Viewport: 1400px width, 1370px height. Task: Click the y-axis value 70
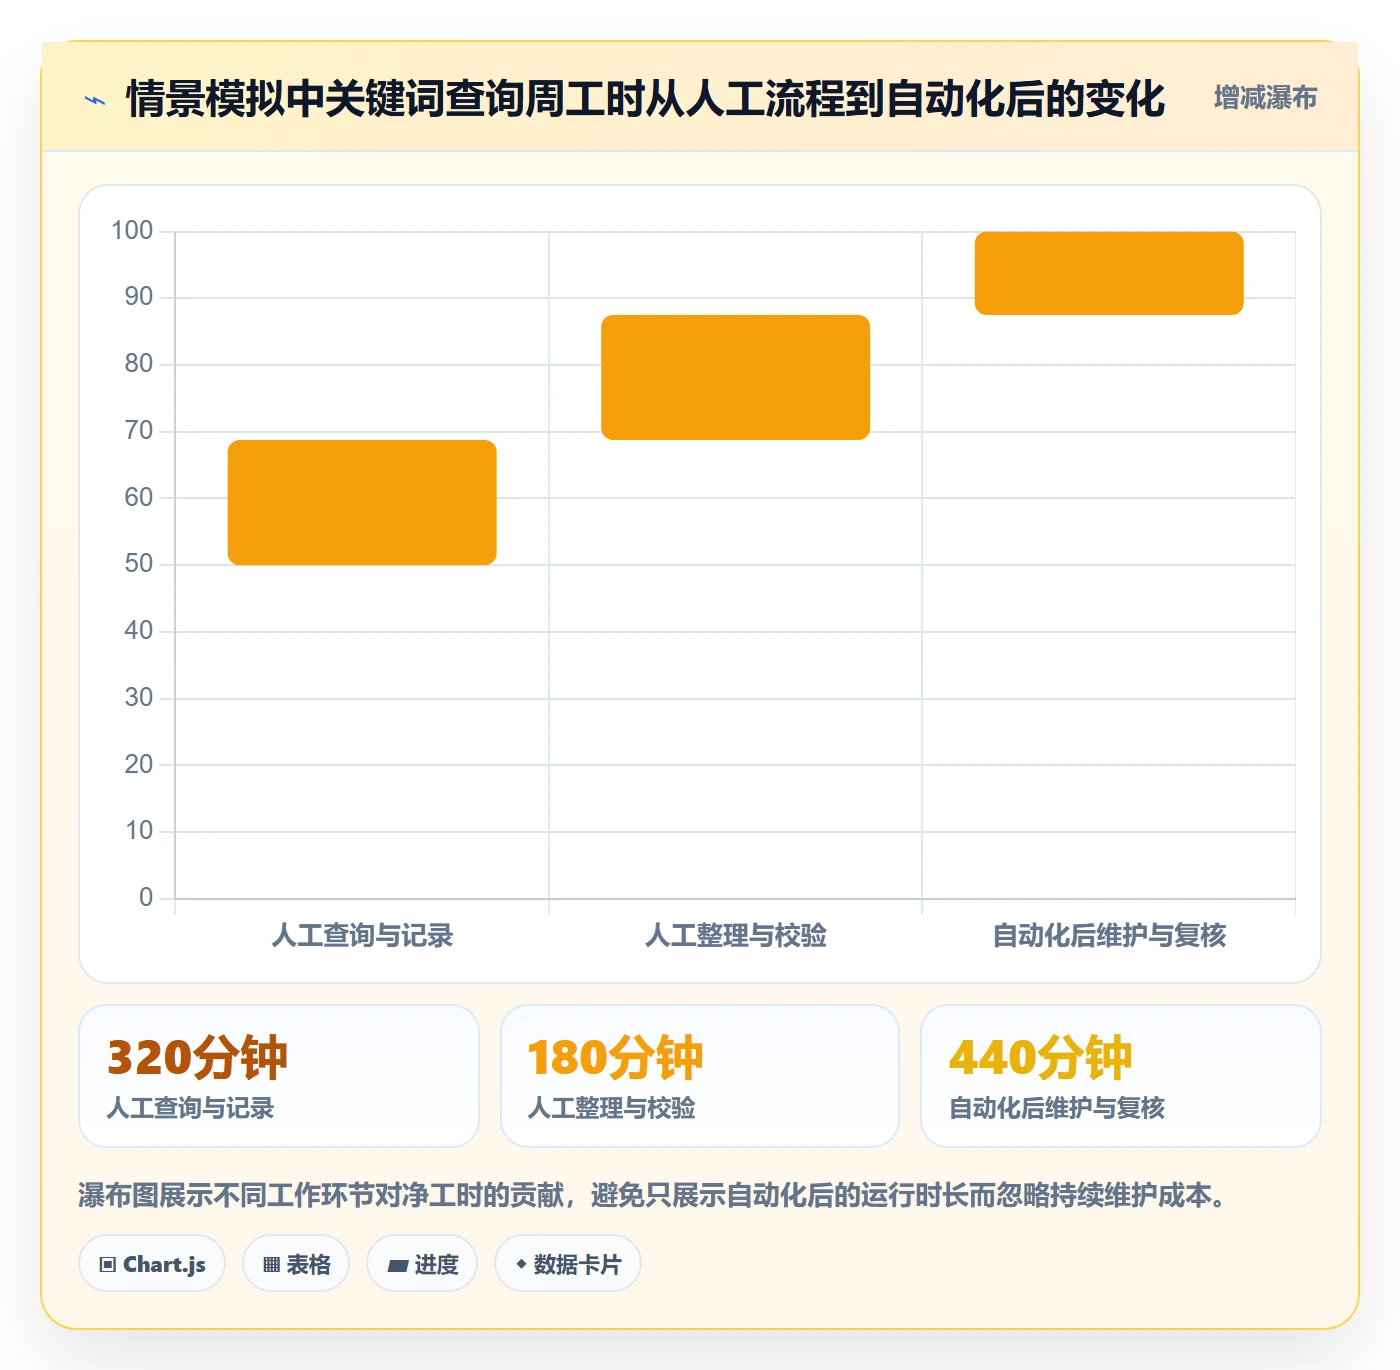[139, 431]
